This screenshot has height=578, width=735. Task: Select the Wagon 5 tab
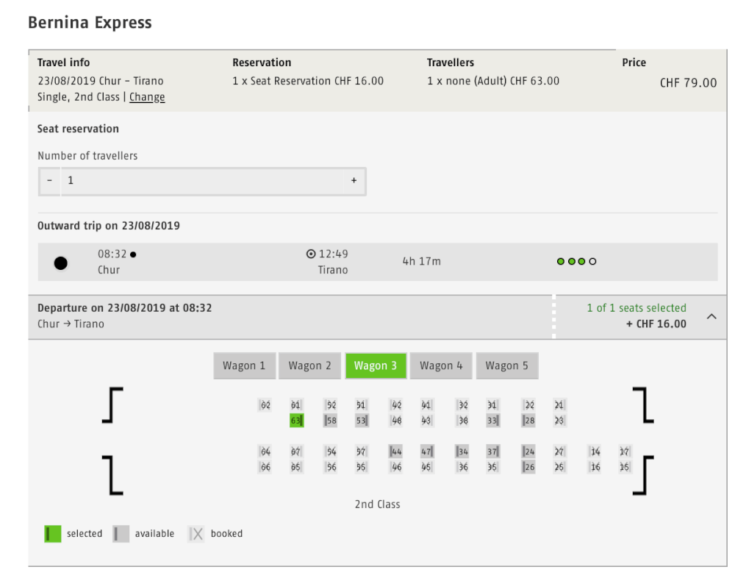point(507,366)
